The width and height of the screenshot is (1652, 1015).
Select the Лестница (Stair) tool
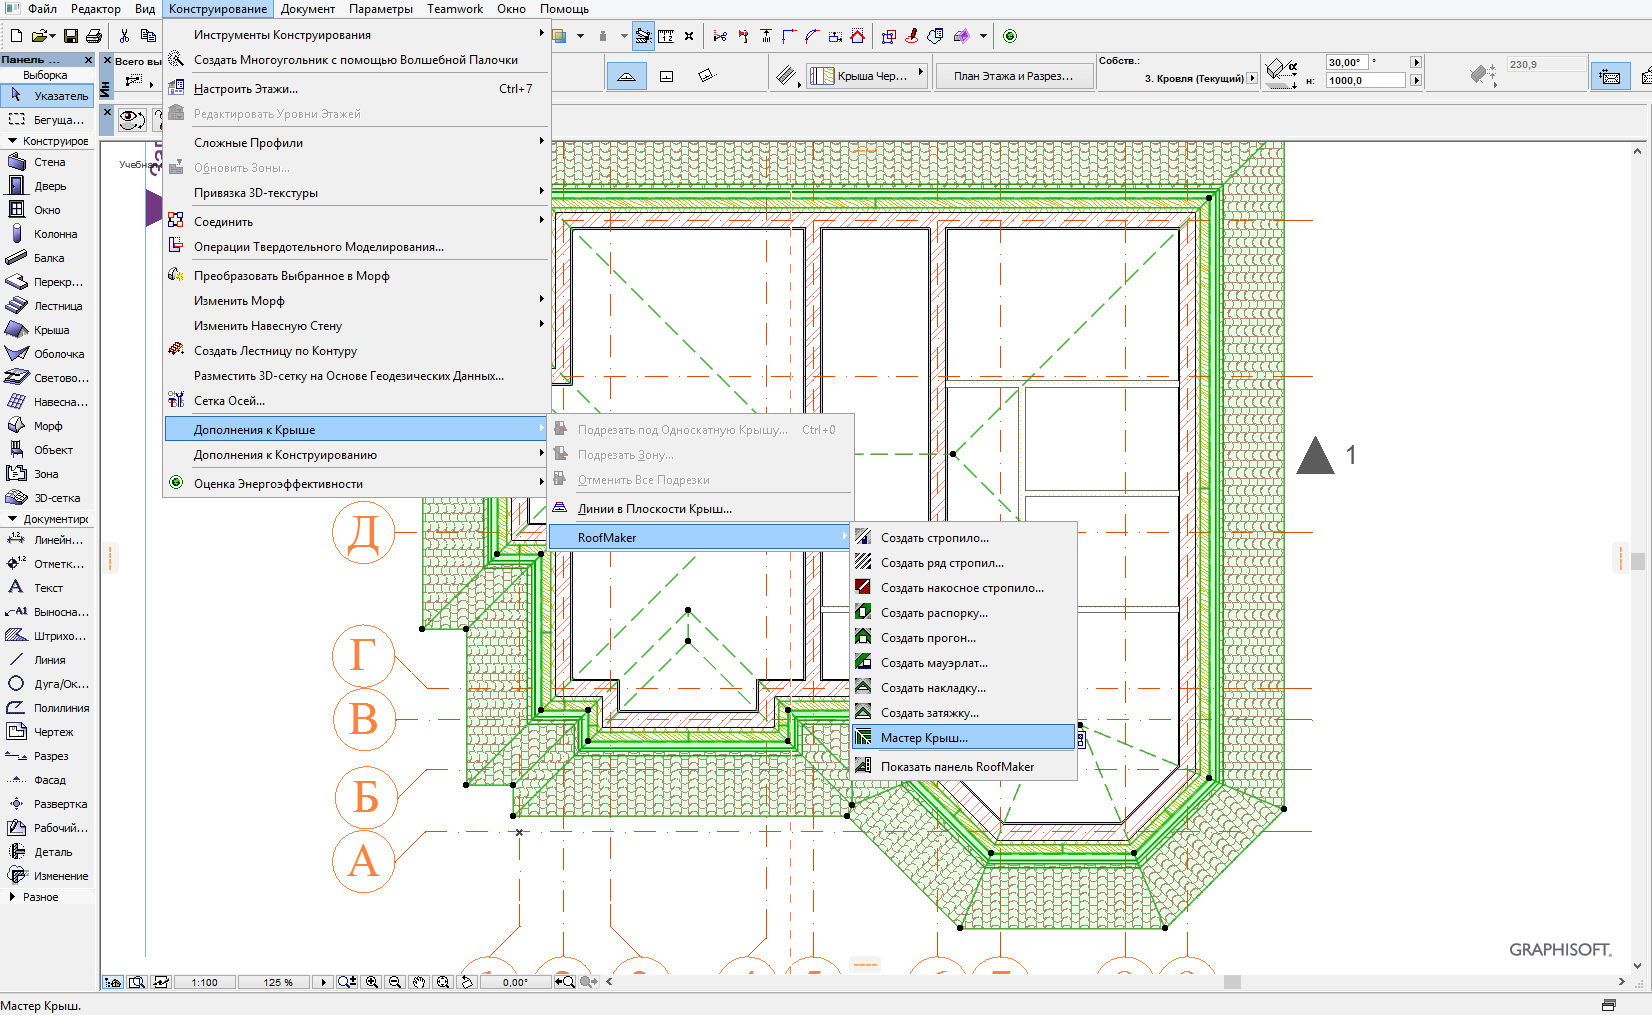47,306
